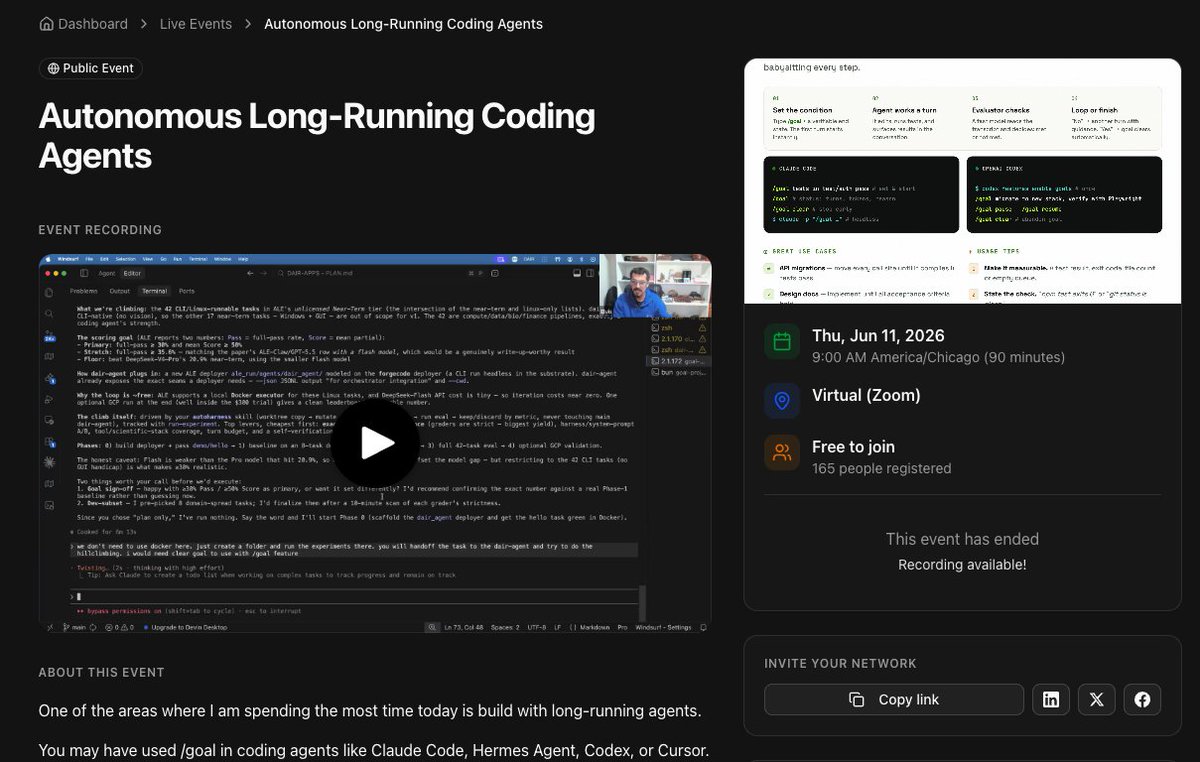The height and width of the screenshot is (762, 1200).
Task: Click the Free to join text
Action: click(853, 447)
